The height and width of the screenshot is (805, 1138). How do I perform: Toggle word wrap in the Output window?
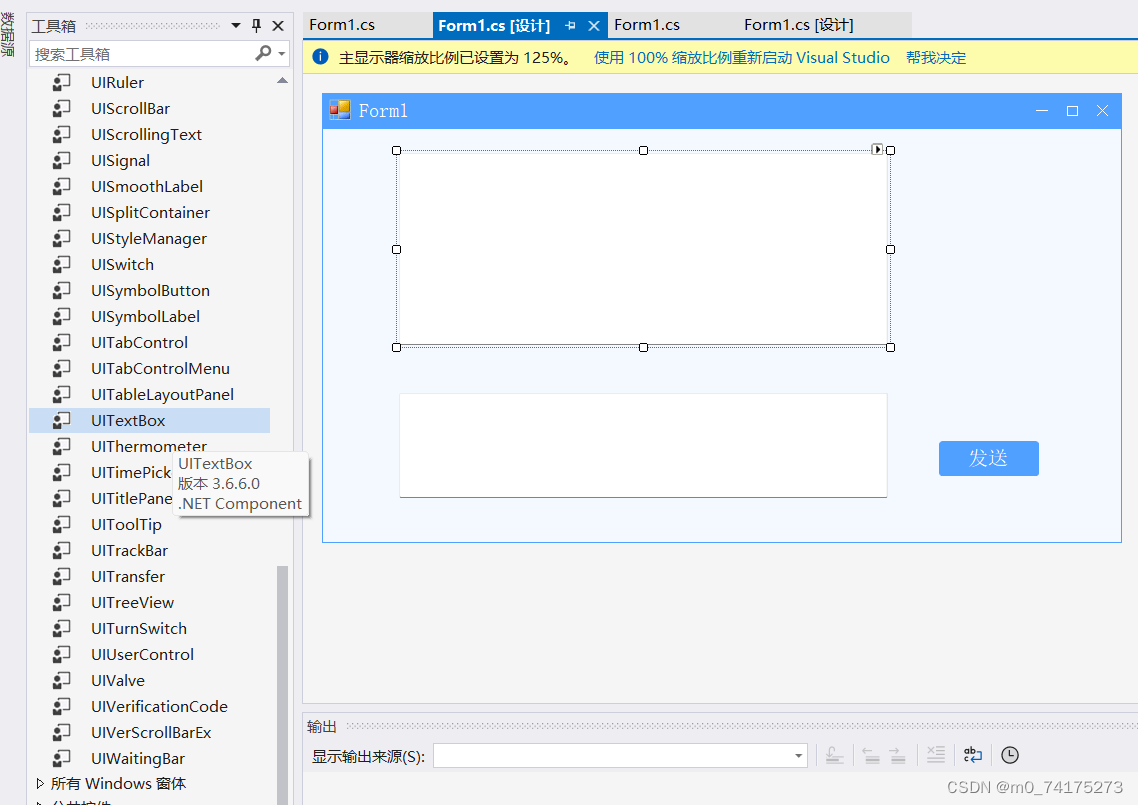tap(972, 755)
